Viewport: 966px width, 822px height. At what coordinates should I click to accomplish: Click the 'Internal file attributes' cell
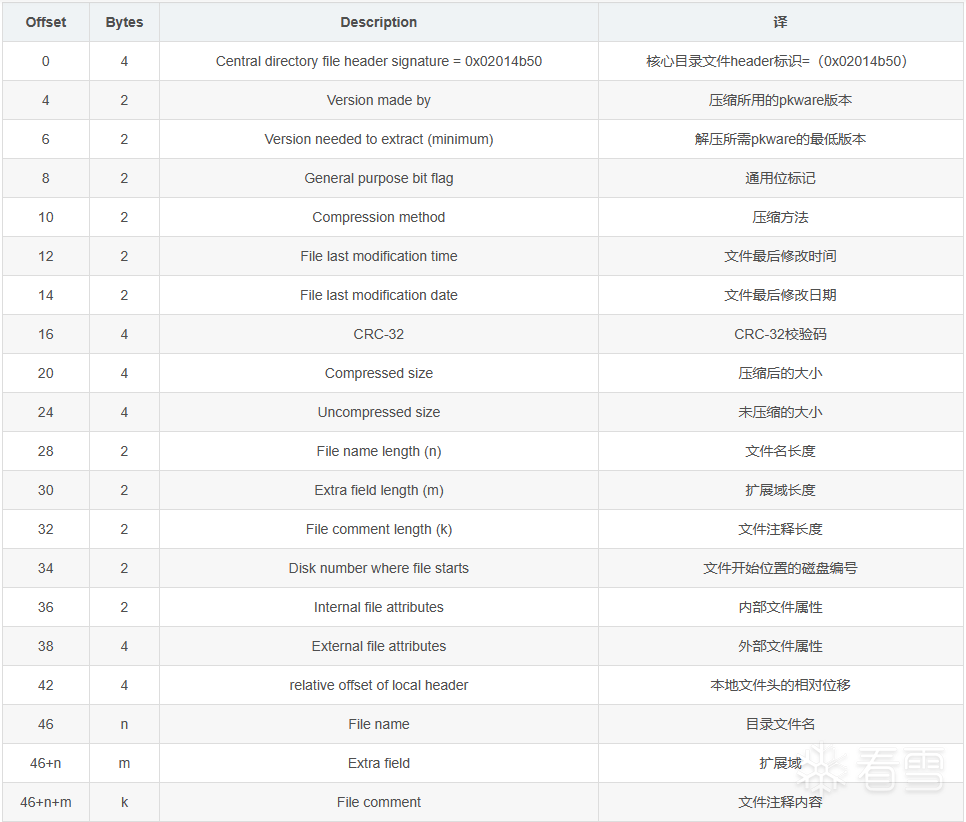[x=379, y=608]
